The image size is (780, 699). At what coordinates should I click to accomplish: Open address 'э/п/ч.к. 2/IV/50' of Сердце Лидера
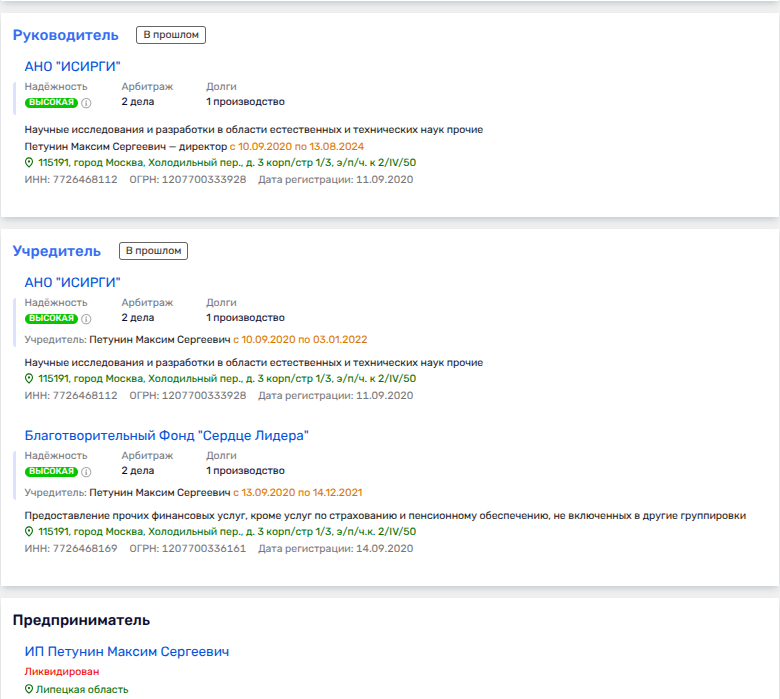click(x=227, y=531)
